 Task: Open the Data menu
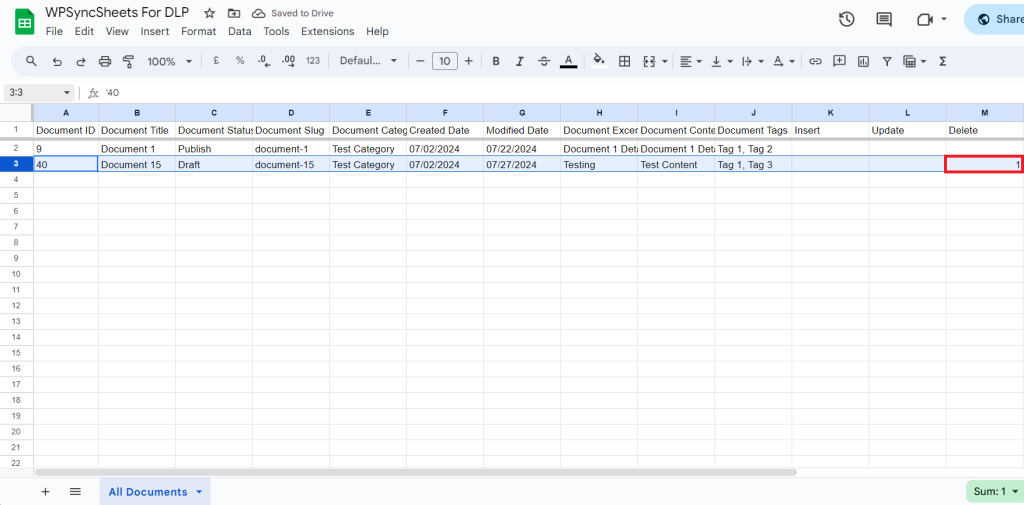coord(240,31)
